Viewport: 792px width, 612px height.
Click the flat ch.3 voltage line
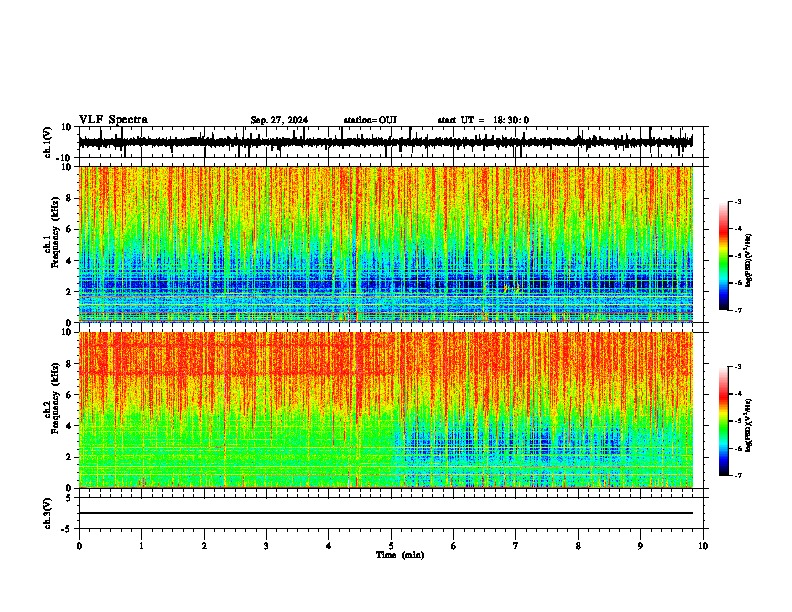pyautogui.click(x=386, y=513)
